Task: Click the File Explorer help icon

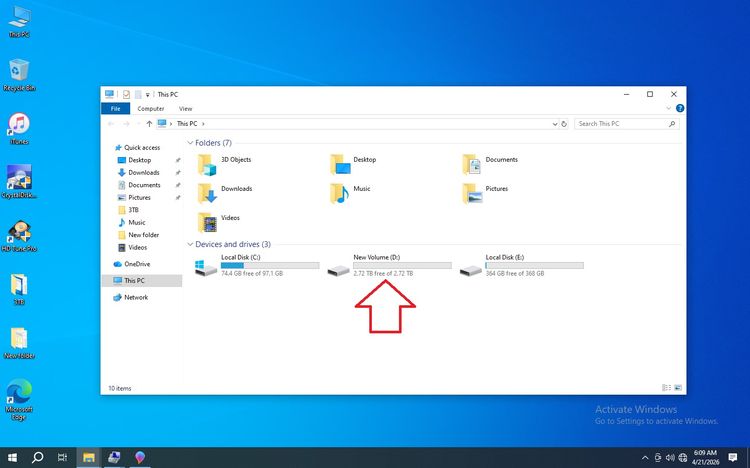Action: 680,109
